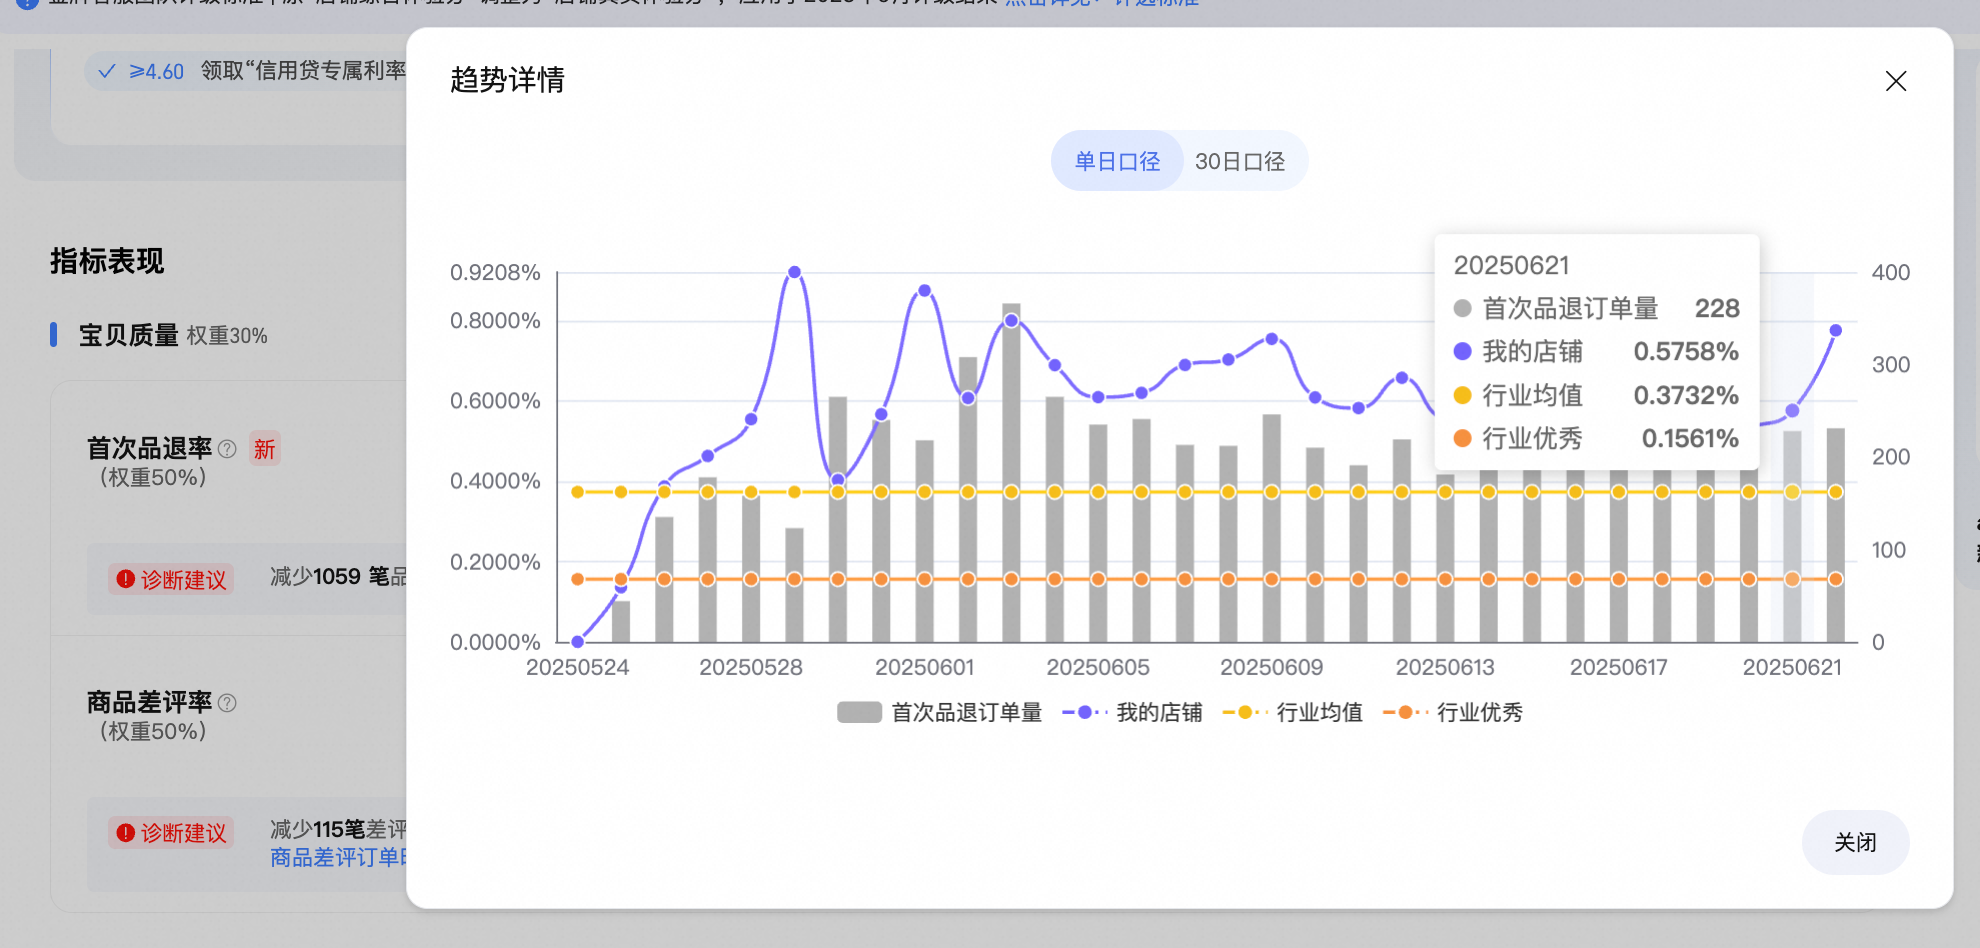Click the checkmark icon next to ≥4.60
This screenshot has height=948, width=1980.
click(107, 71)
